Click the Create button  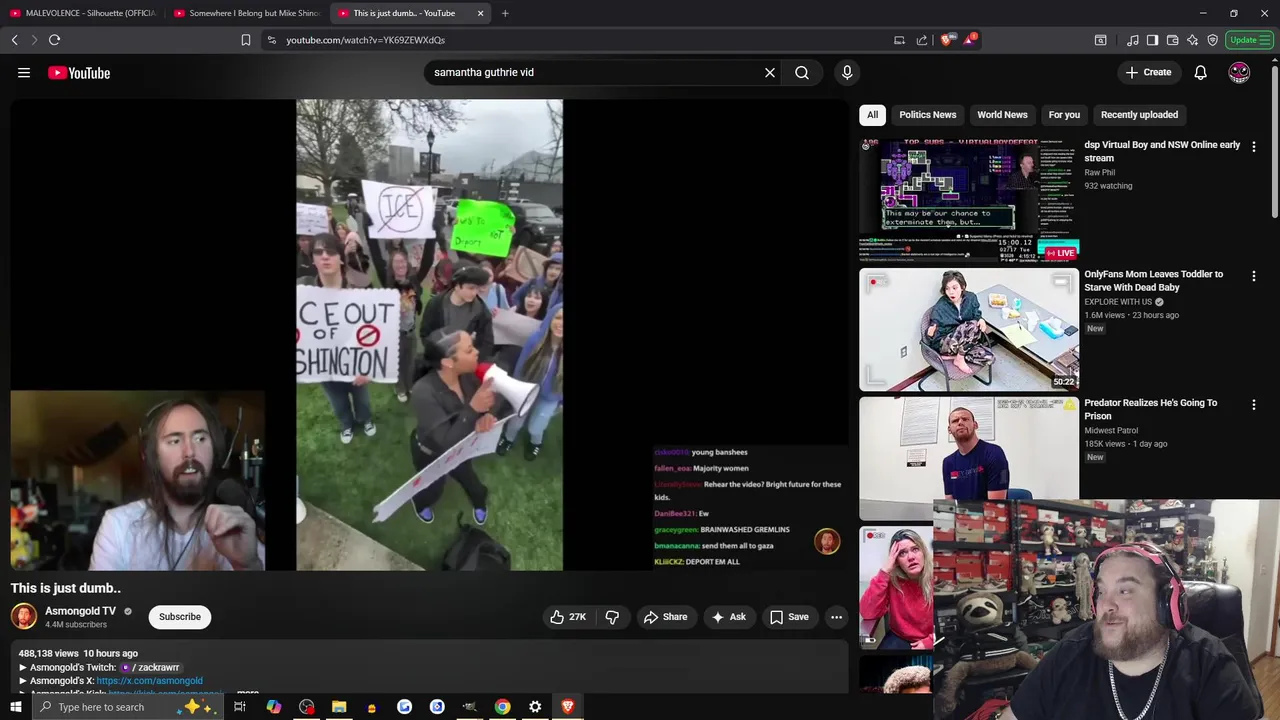pos(1148,72)
